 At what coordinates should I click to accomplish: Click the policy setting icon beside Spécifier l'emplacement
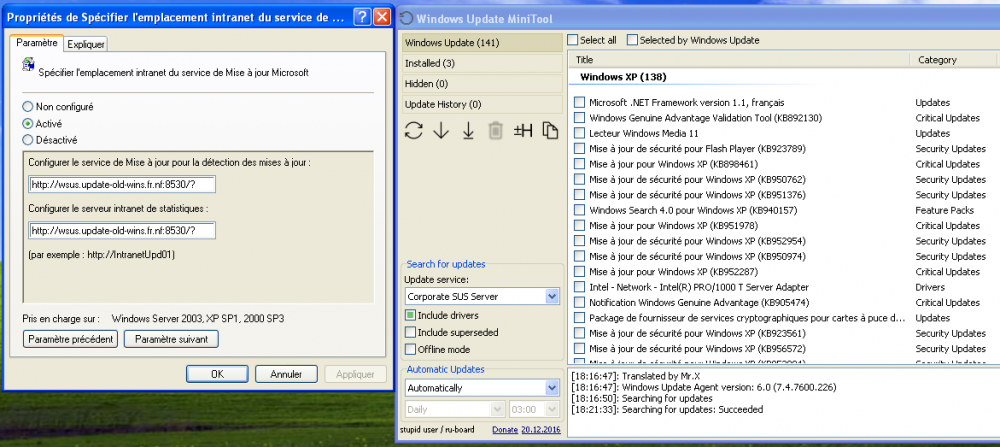(29, 64)
